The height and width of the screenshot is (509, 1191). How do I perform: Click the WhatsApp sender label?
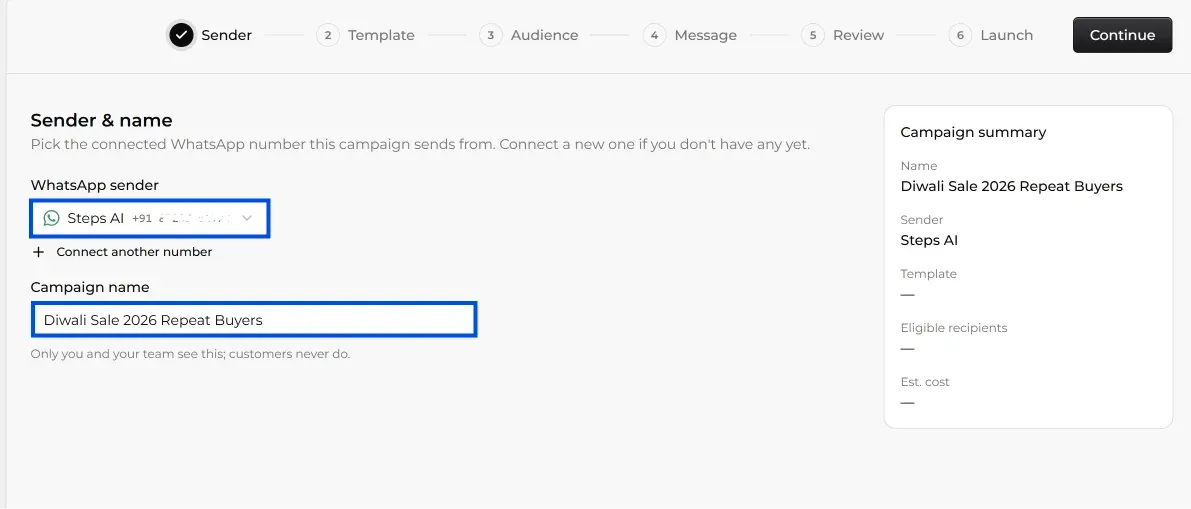(94, 185)
